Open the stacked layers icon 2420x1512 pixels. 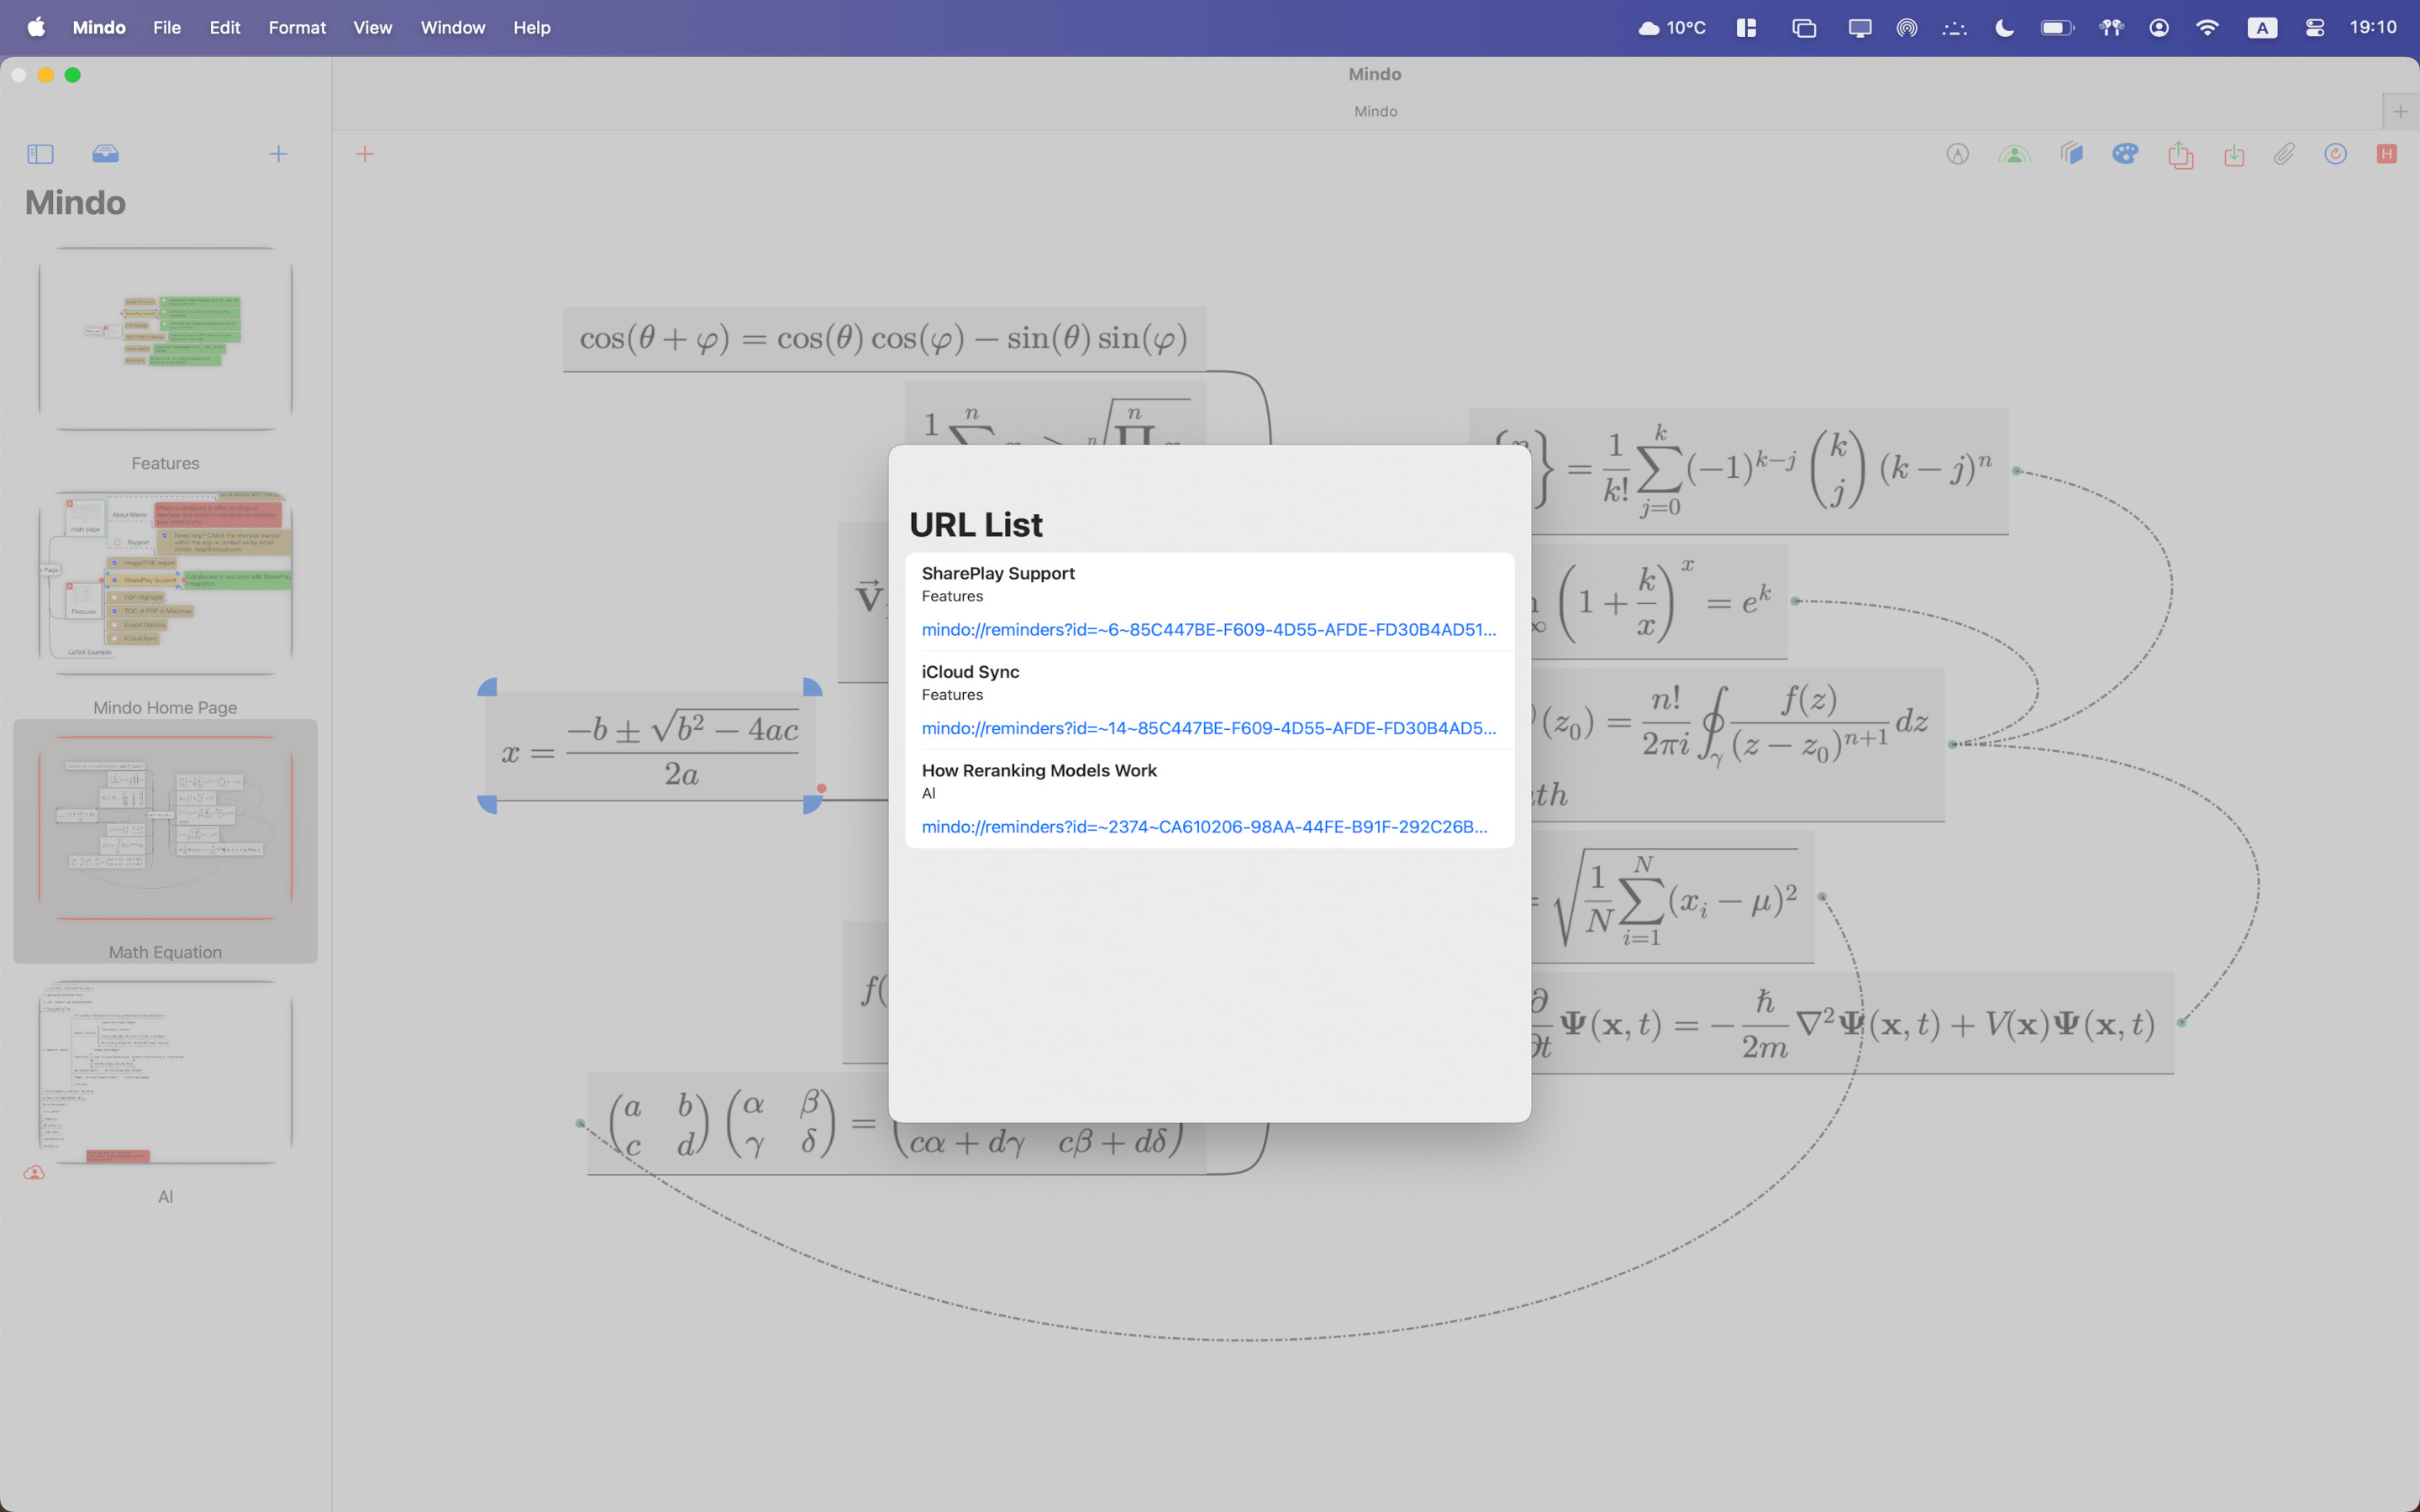point(2071,154)
